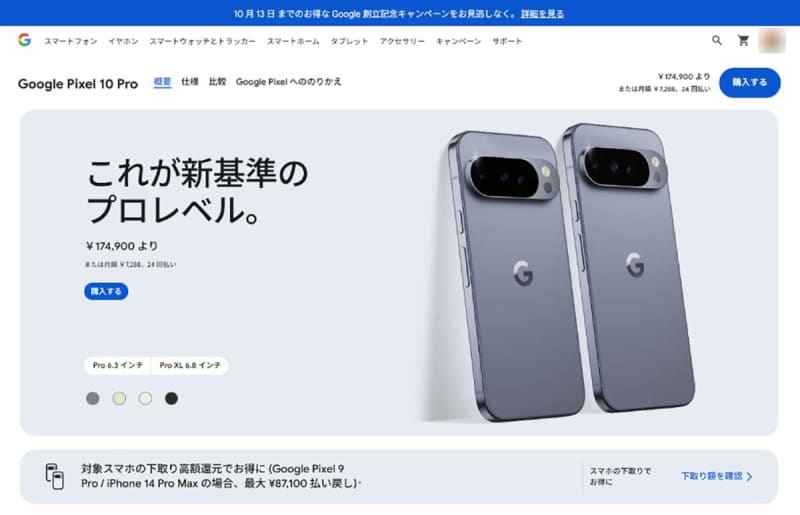The width and height of the screenshot is (800, 515).
Task: Click the chevron next to 下取り額を確認
Action: point(749,477)
